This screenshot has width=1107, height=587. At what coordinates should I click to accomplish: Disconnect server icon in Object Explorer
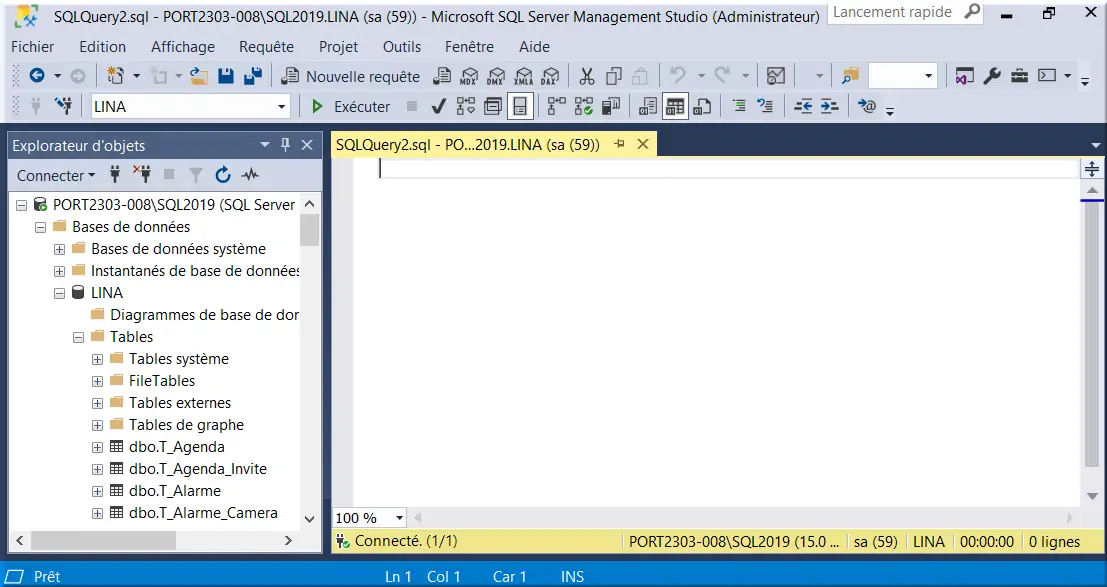click(x=142, y=174)
